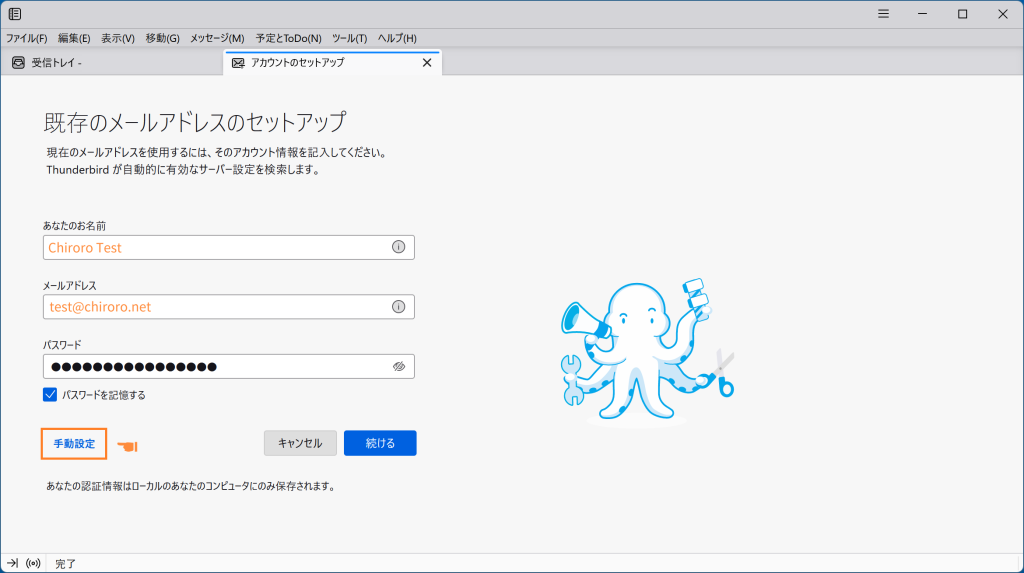Image resolution: width=1024 pixels, height=573 pixels.
Task: Open the 編集(E) menu
Action: pyautogui.click(x=74, y=39)
